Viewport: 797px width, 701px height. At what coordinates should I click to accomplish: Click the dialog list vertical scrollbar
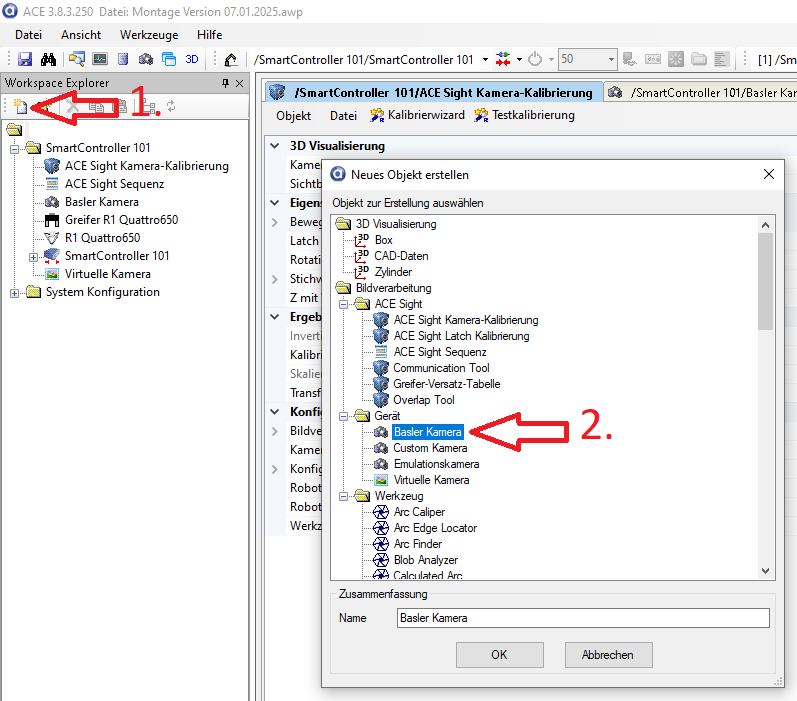(765, 400)
